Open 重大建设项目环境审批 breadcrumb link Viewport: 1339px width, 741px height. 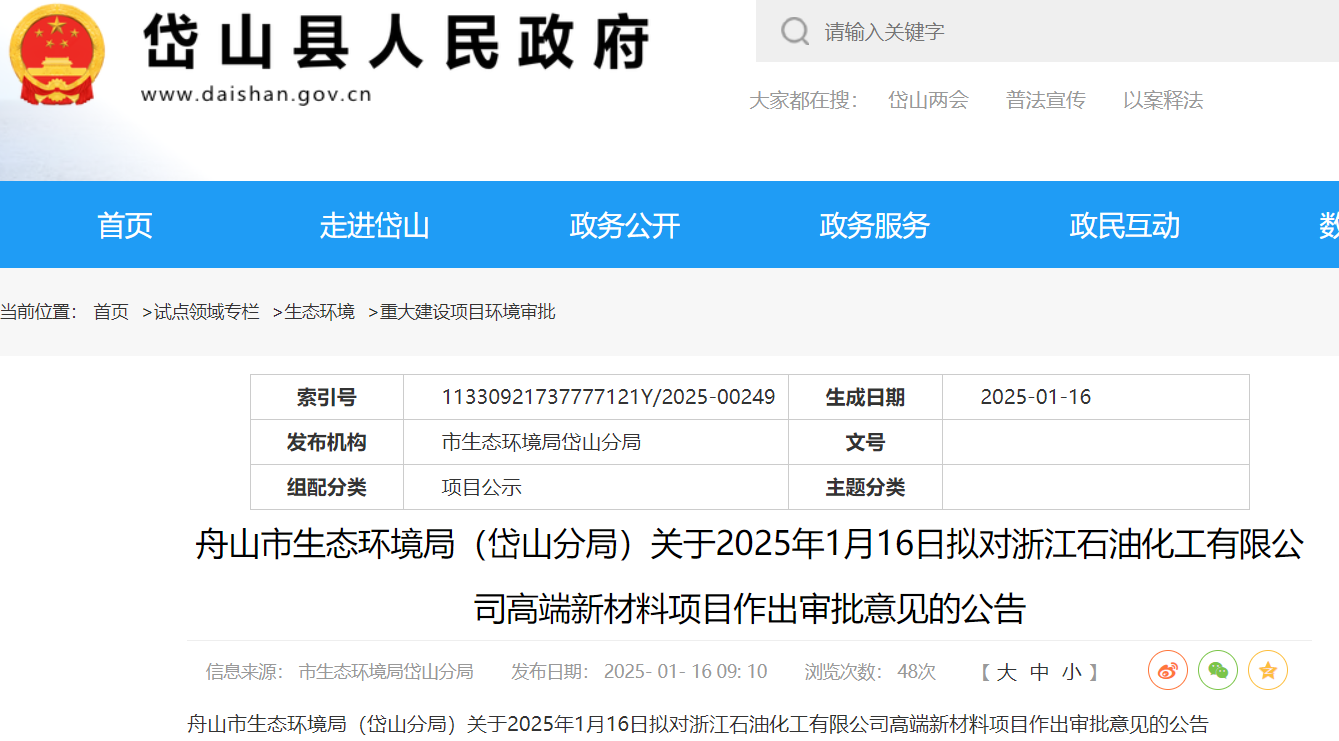(468, 312)
